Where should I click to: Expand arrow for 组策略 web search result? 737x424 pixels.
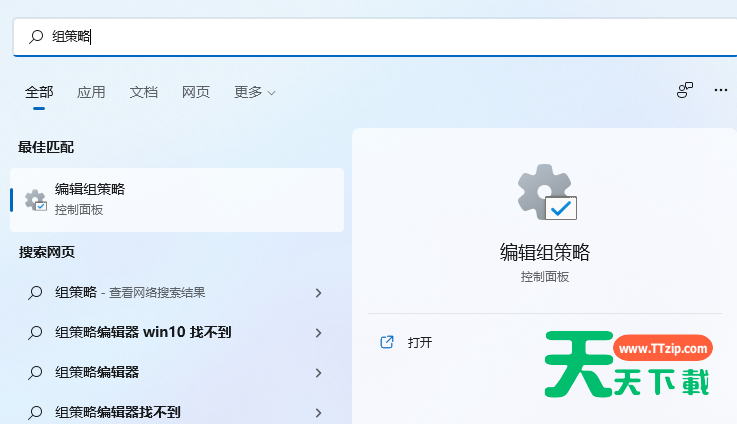pos(318,293)
